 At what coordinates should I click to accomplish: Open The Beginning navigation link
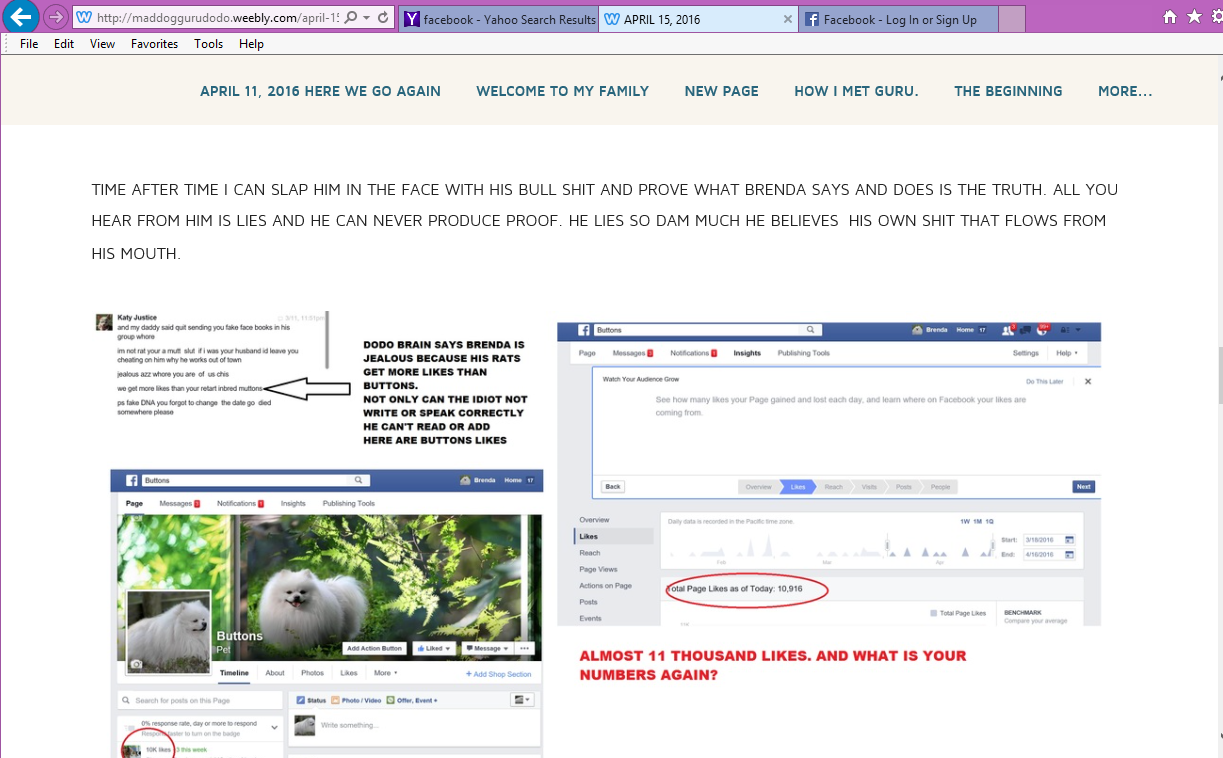click(1008, 91)
